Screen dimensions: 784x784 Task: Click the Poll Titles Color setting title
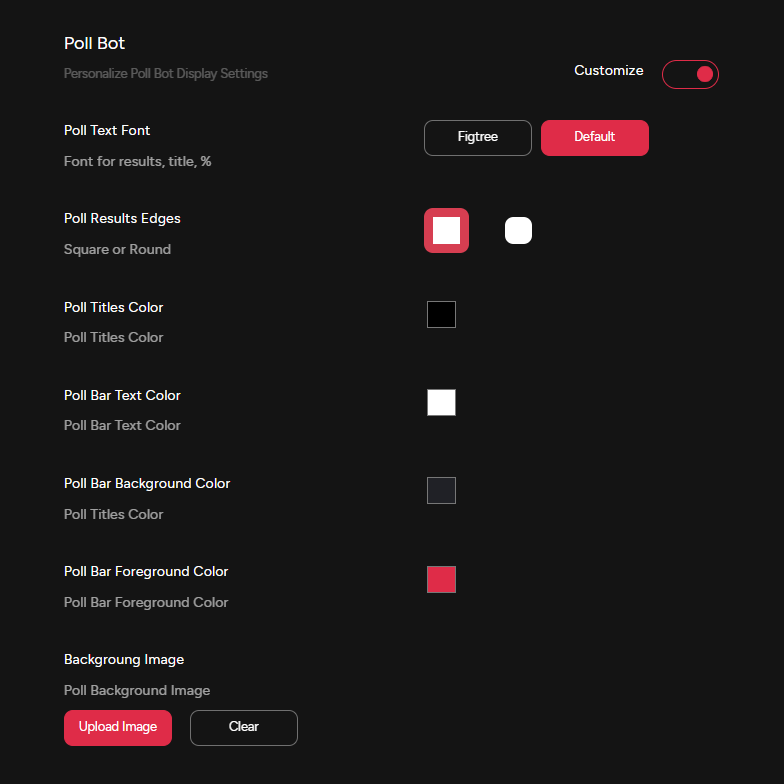point(113,307)
